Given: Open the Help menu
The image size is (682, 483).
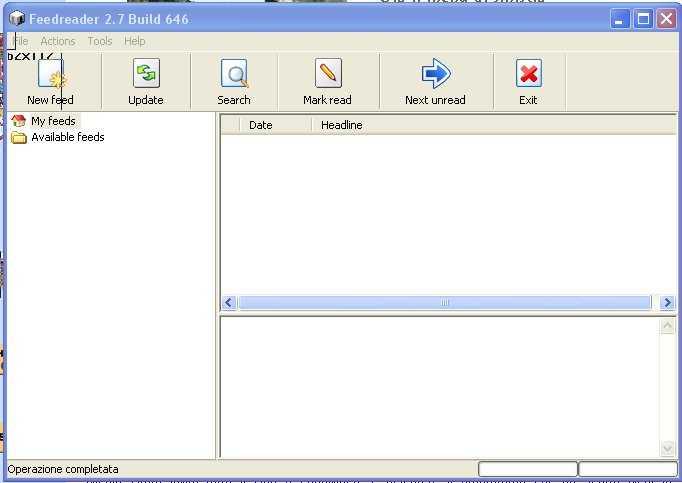Looking at the screenshot, I should pyautogui.click(x=135, y=41).
